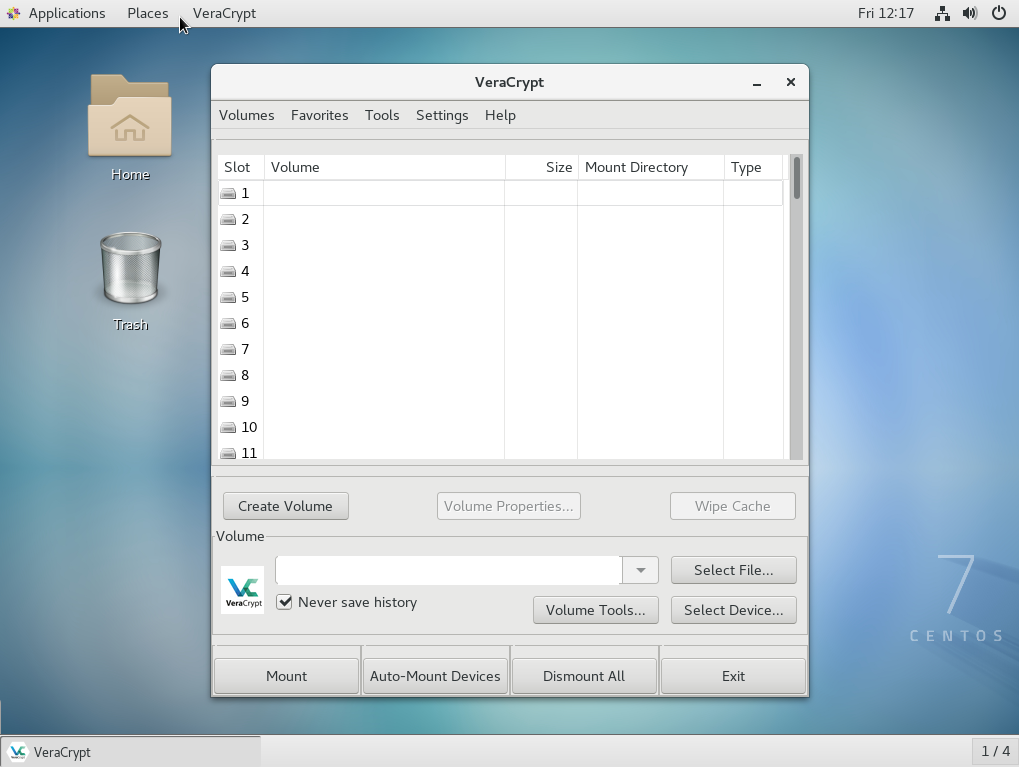Image resolution: width=1019 pixels, height=767 pixels.
Task: Select the Trash desktop icon
Action: [x=131, y=281]
